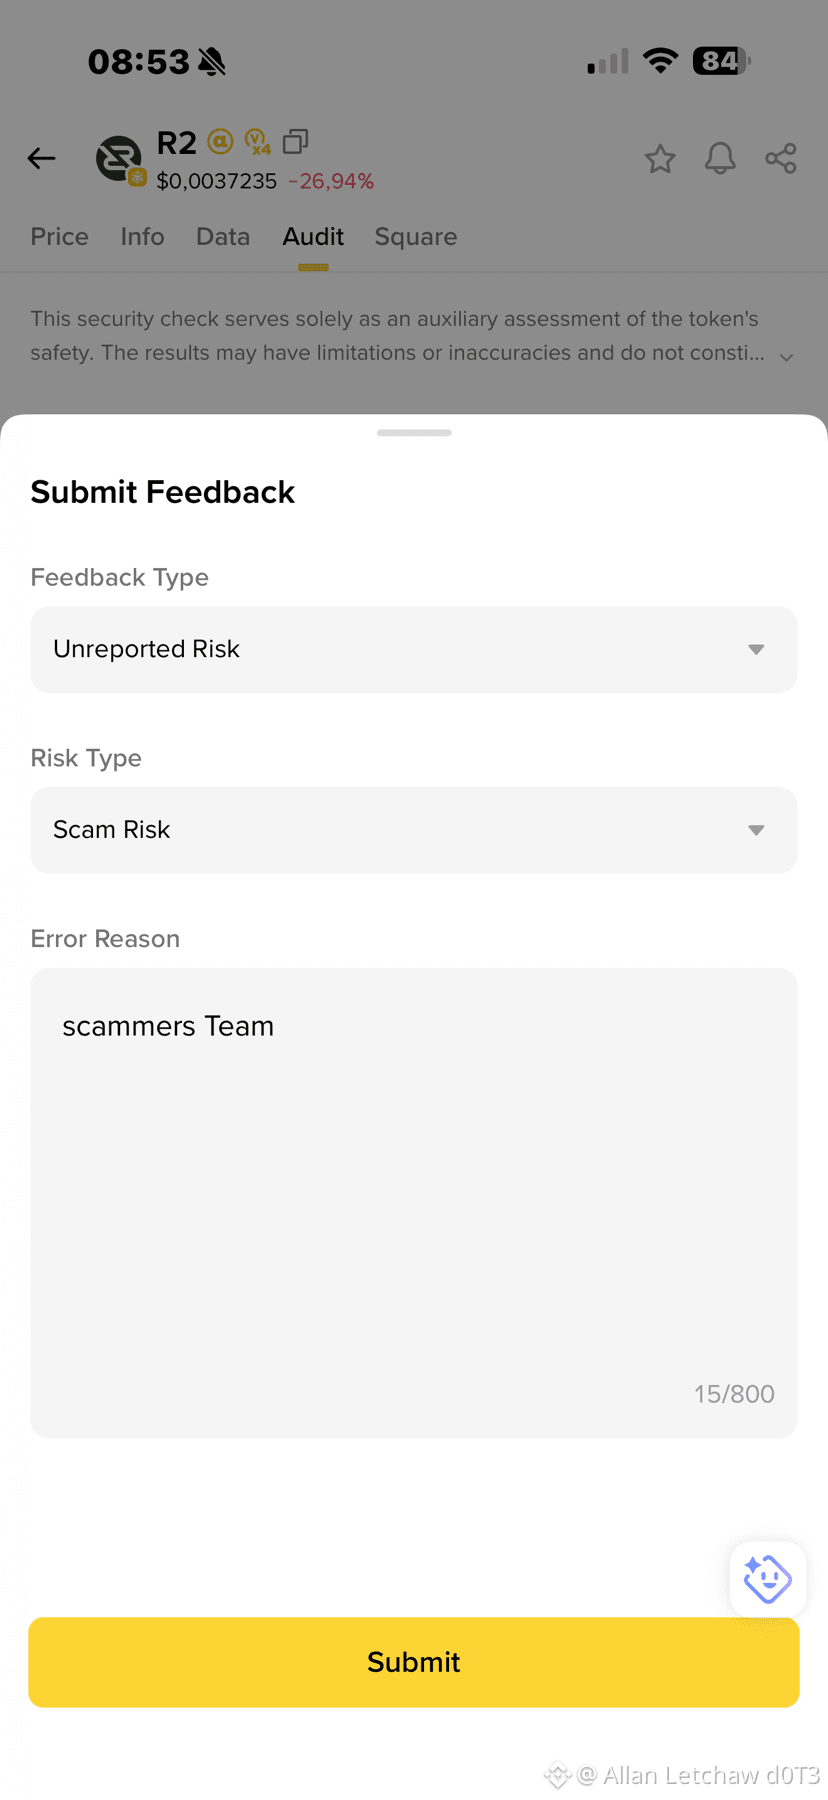Expand the security check disclaimer text

click(x=787, y=357)
